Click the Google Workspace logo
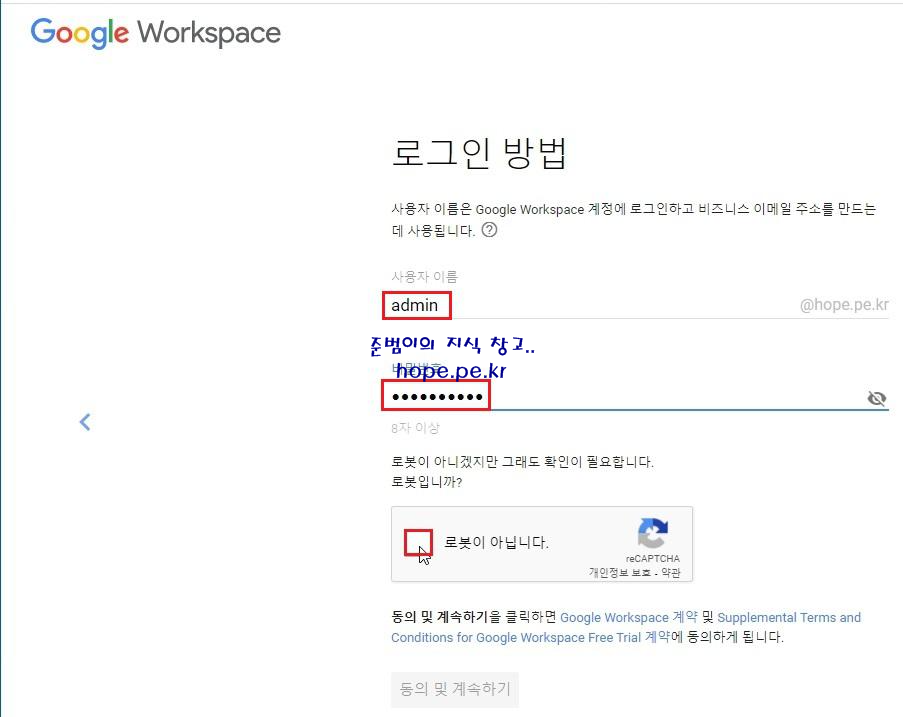Viewport: 903px width, 717px height. [x=155, y=33]
